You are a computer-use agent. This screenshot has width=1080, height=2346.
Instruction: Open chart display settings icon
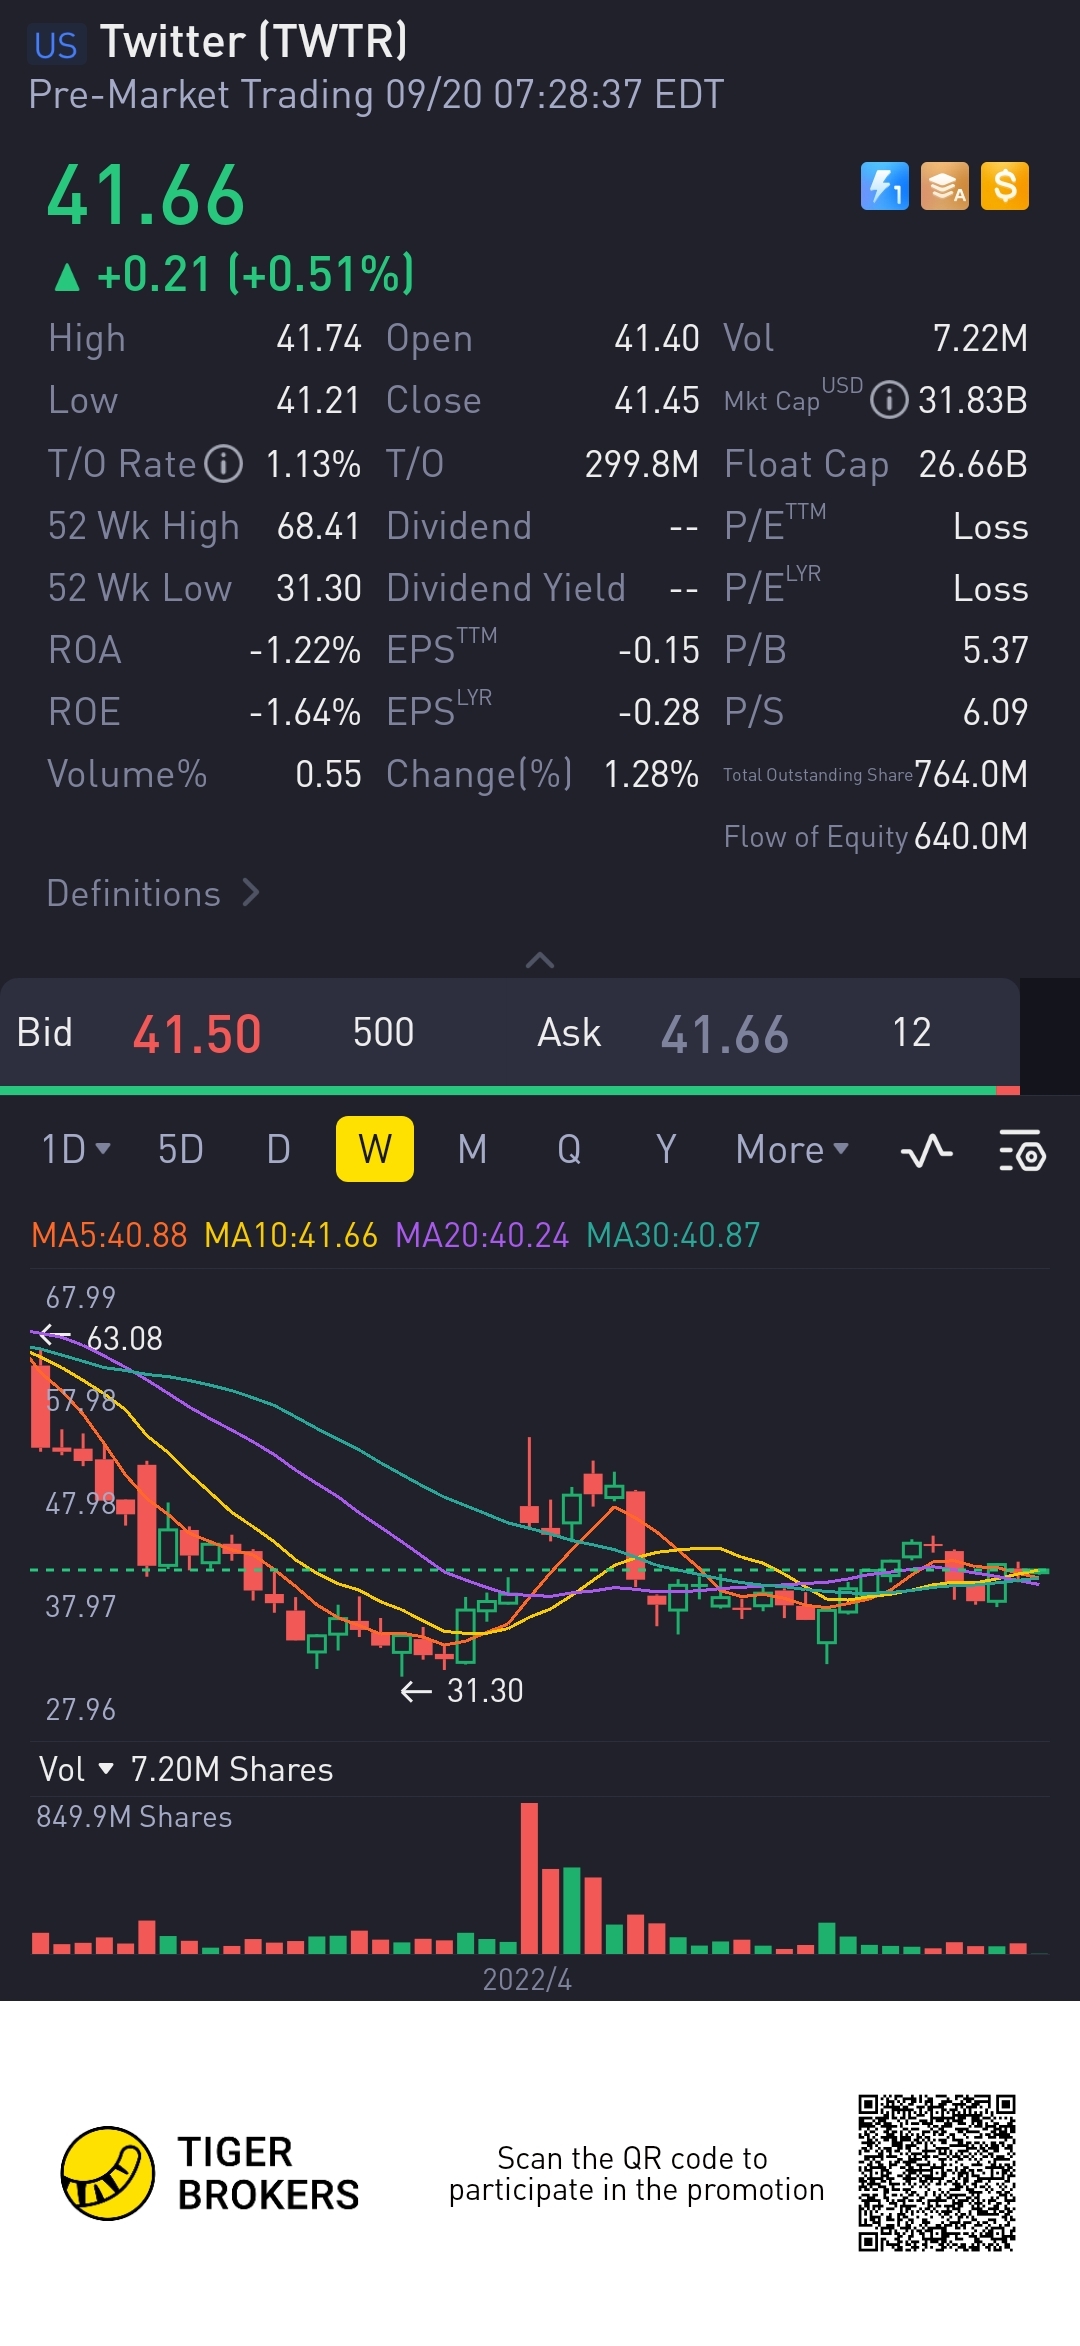(1022, 1151)
